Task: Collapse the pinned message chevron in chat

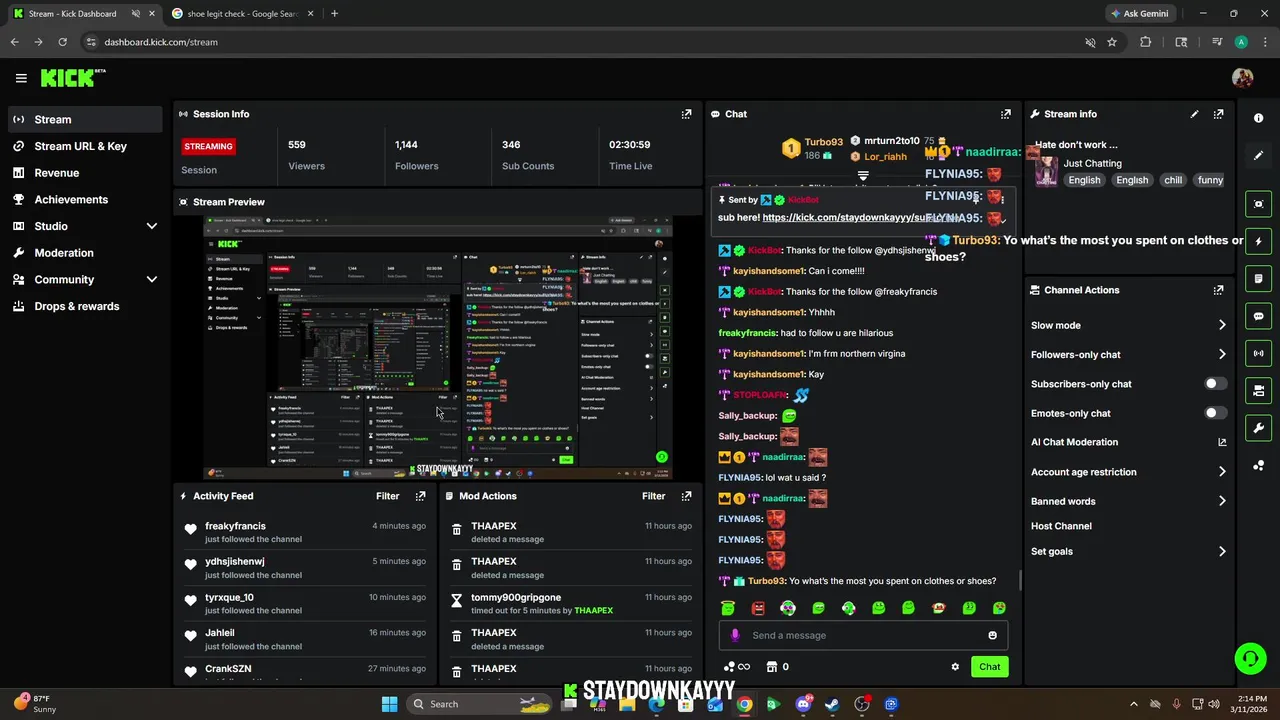Action: pos(1003,220)
